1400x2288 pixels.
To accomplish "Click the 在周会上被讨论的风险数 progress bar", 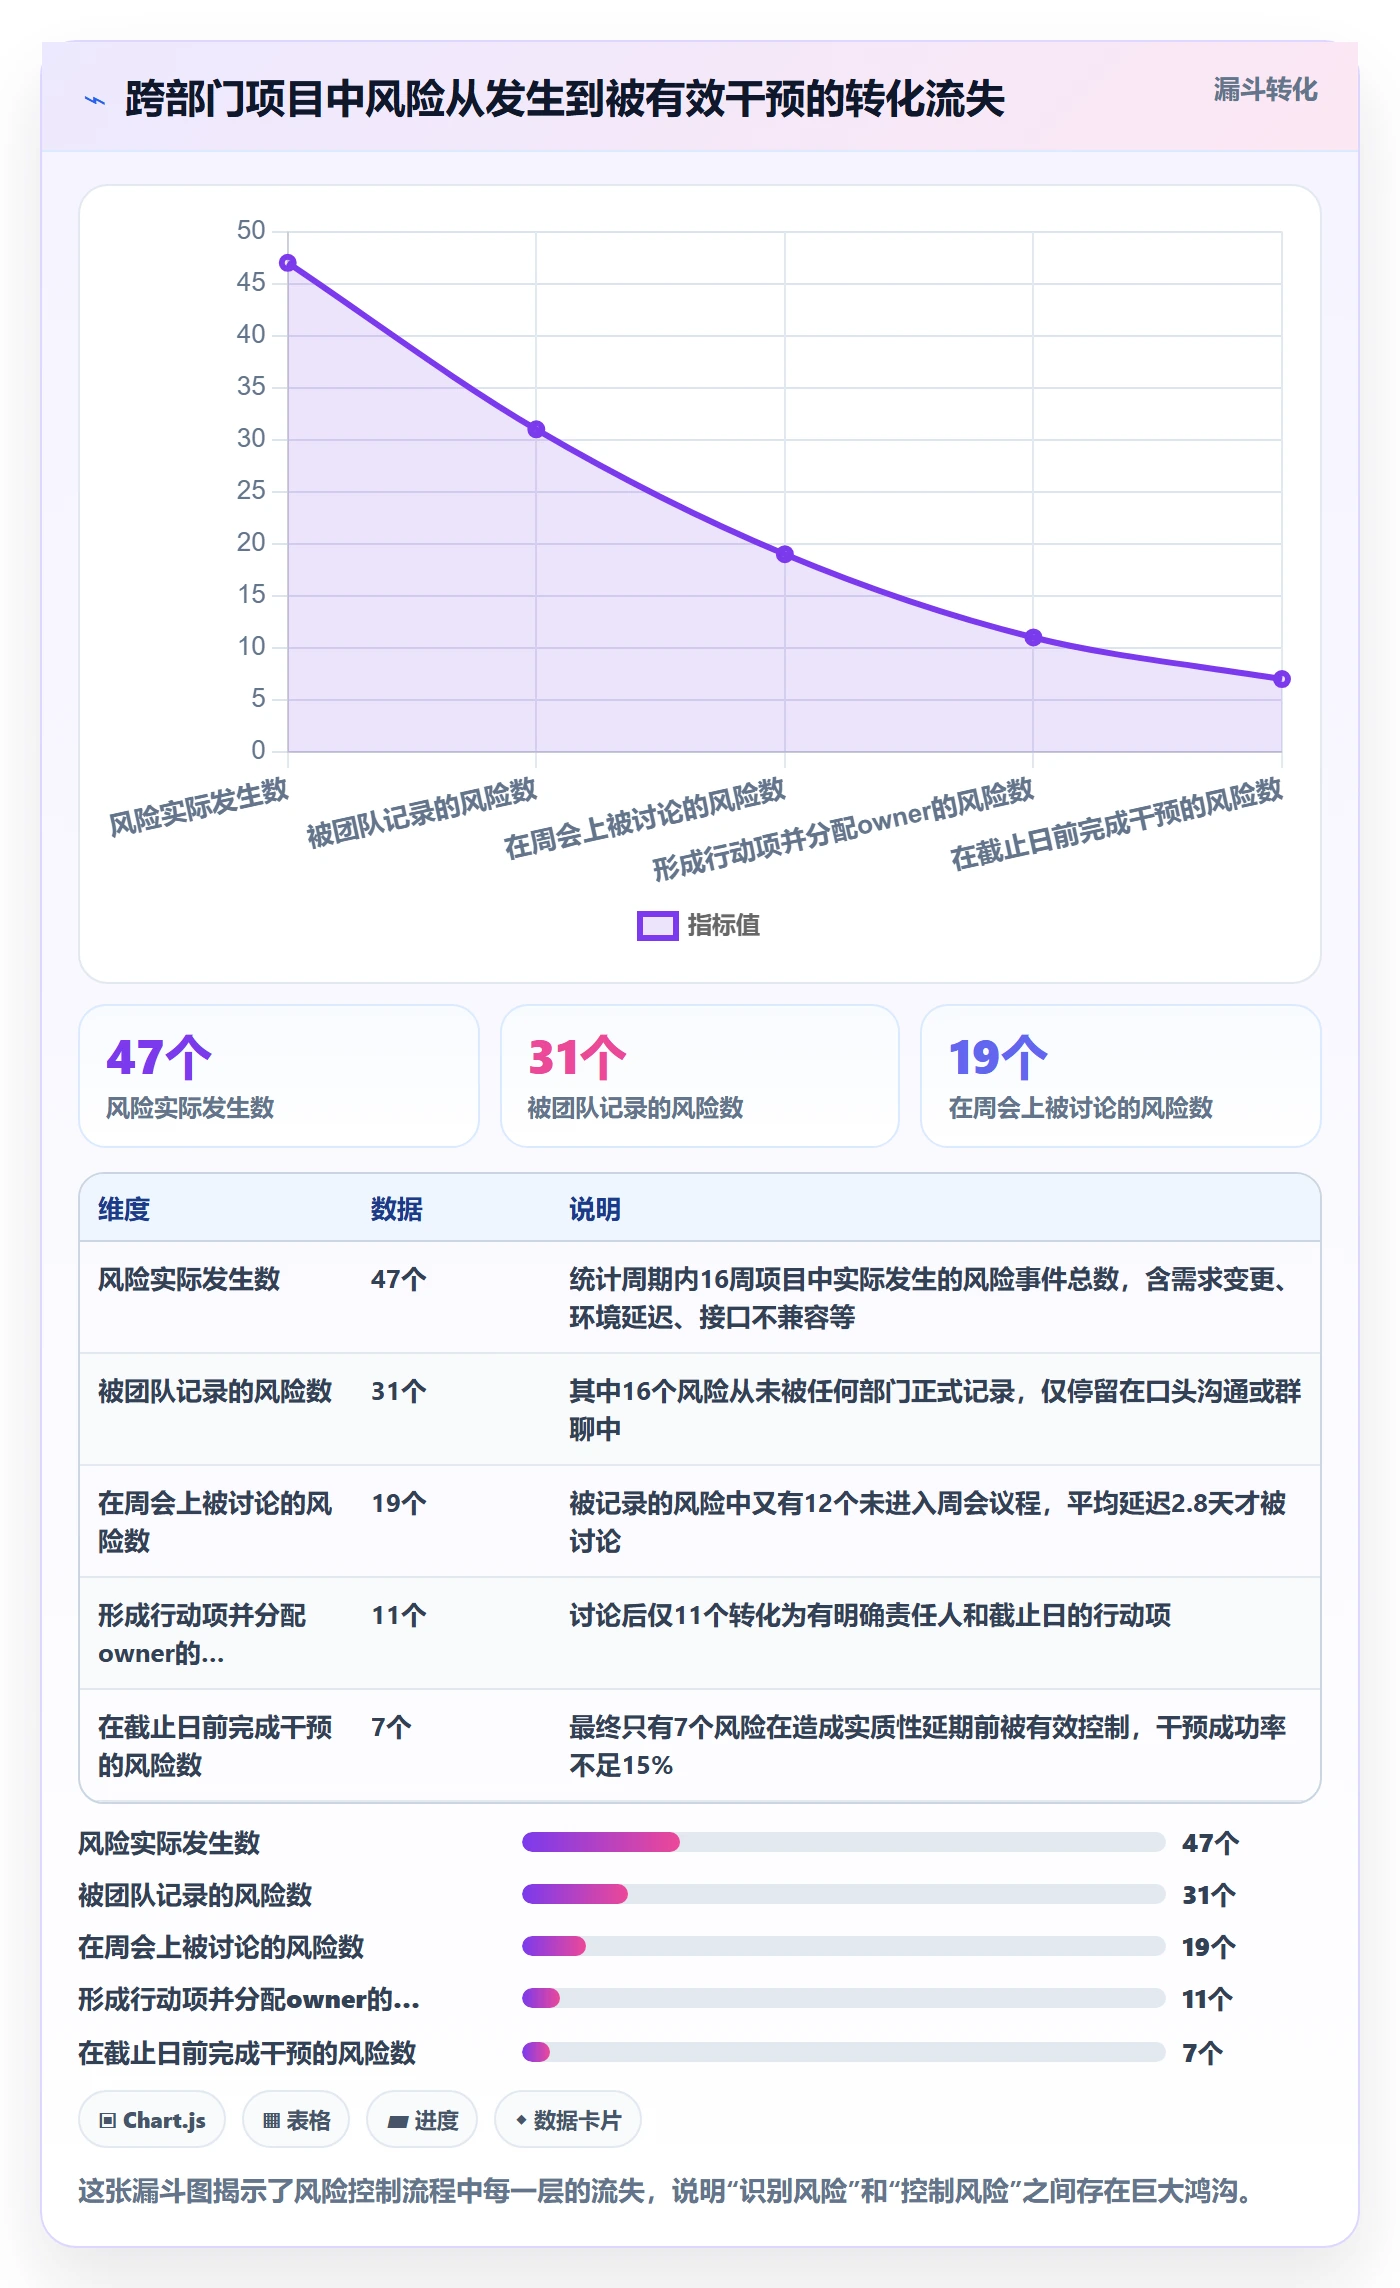I will click(x=844, y=1946).
